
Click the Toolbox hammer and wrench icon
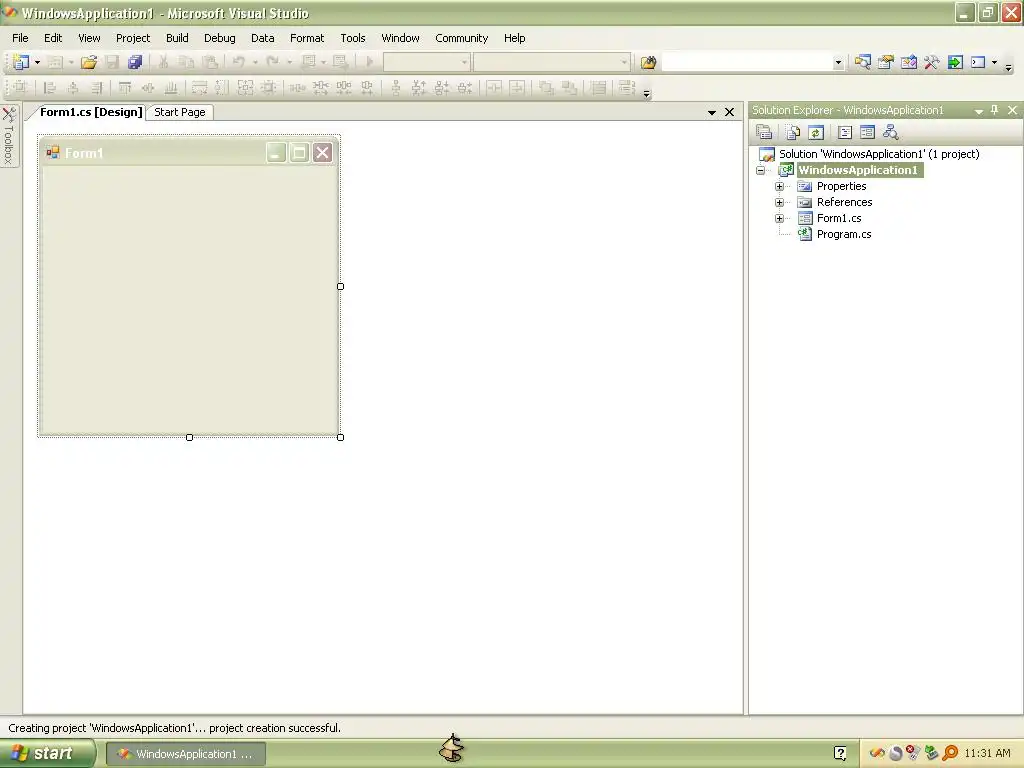click(x=931, y=62)
